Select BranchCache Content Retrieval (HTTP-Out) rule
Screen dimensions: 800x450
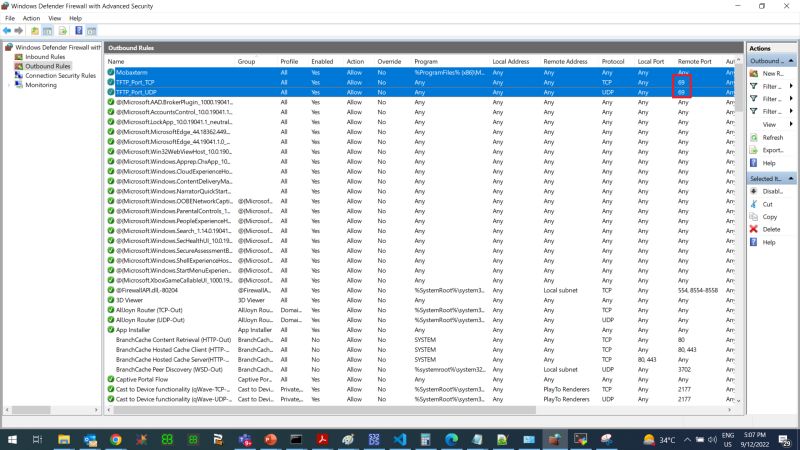[x=420, y=340]
